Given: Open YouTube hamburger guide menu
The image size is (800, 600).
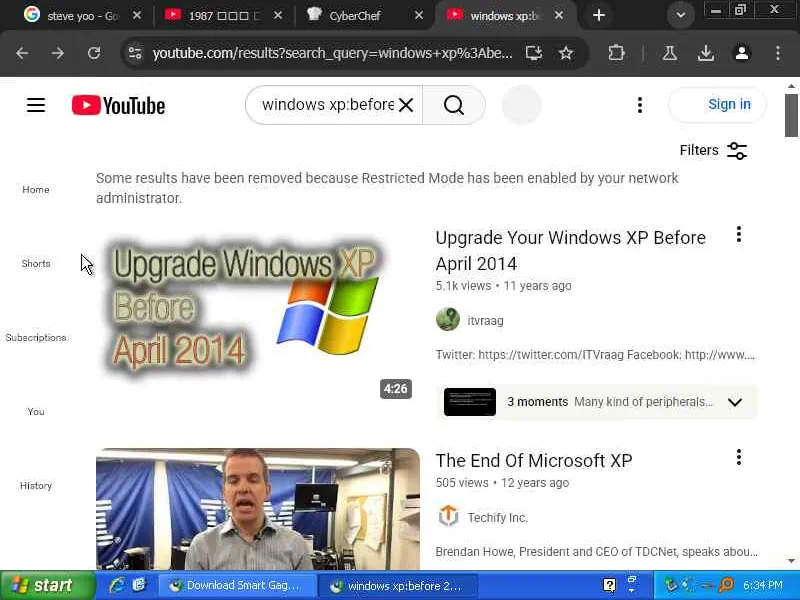Looking at the screenshot, I should pos(36,105).
